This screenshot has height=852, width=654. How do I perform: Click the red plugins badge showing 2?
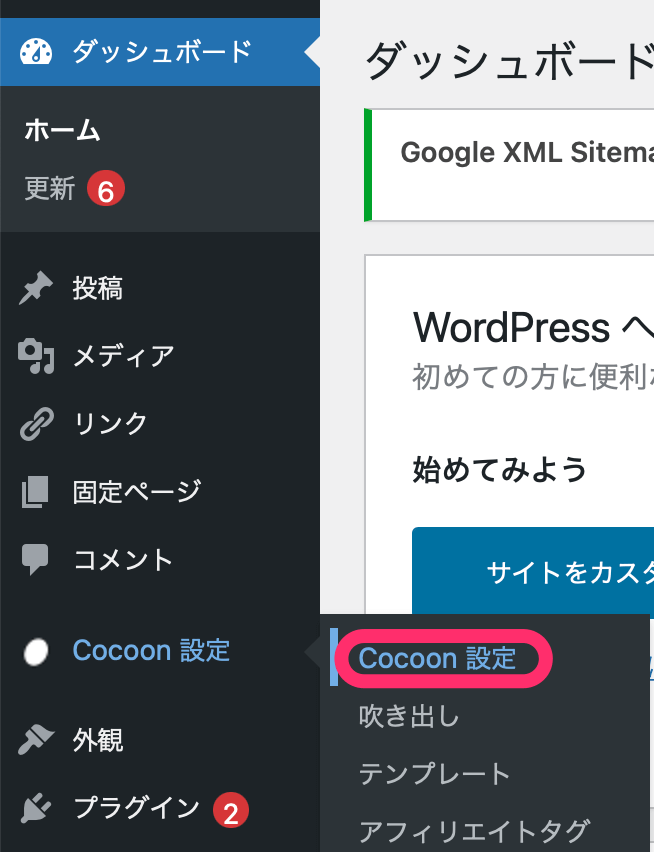[230, 812]
